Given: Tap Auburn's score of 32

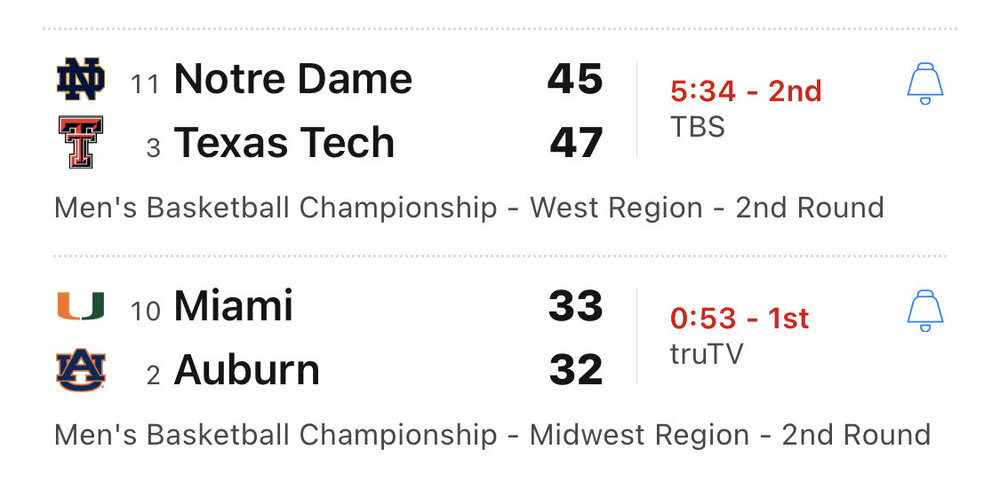Looking at the screenshot, I should pyautogui.click(x=575, y=371).
